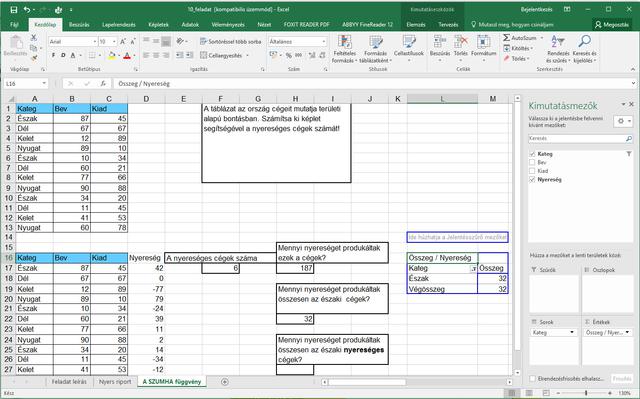Click the formula bar input
This screenshot has width=640, height=399.
click(371, 84)
